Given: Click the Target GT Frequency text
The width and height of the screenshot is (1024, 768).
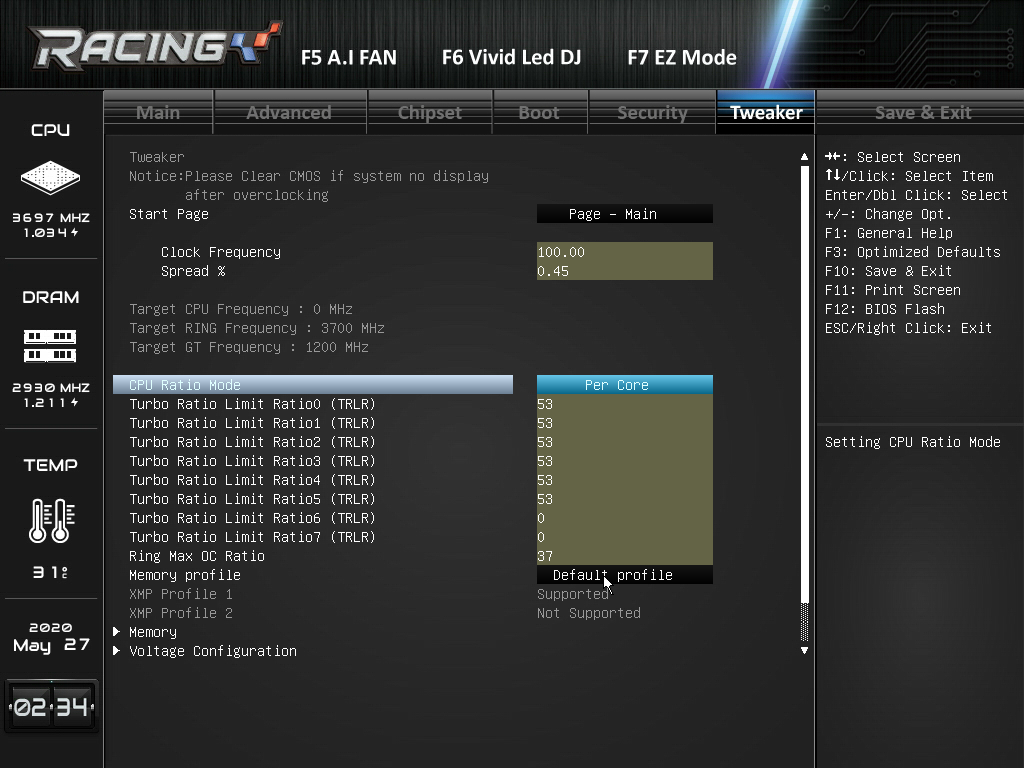Looking at the screenshot, I should [x=249, y=347].
